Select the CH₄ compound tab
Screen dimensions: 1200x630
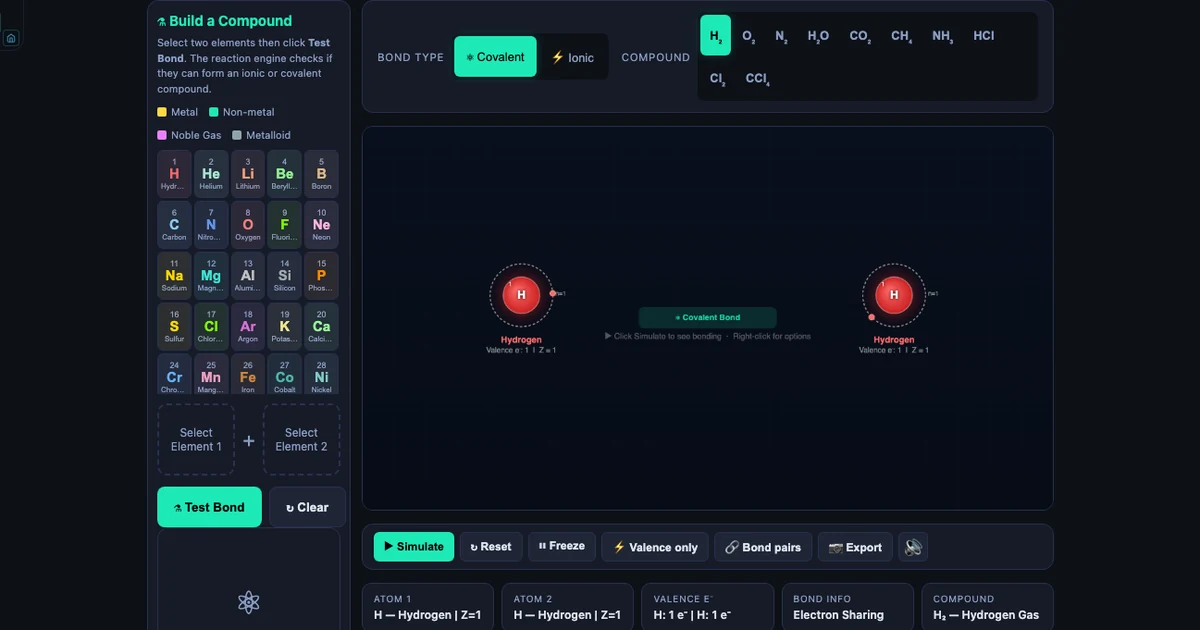pyautogui.click(x=901, y=35)
